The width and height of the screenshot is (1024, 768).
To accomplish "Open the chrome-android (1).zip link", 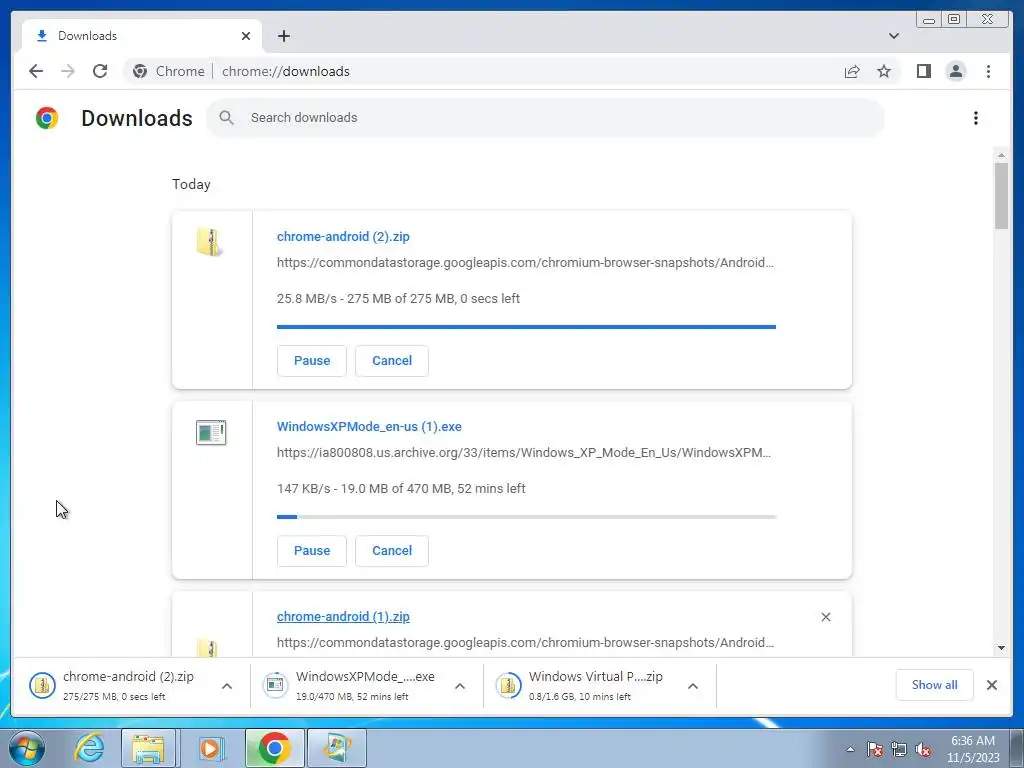I will point(343,616).
